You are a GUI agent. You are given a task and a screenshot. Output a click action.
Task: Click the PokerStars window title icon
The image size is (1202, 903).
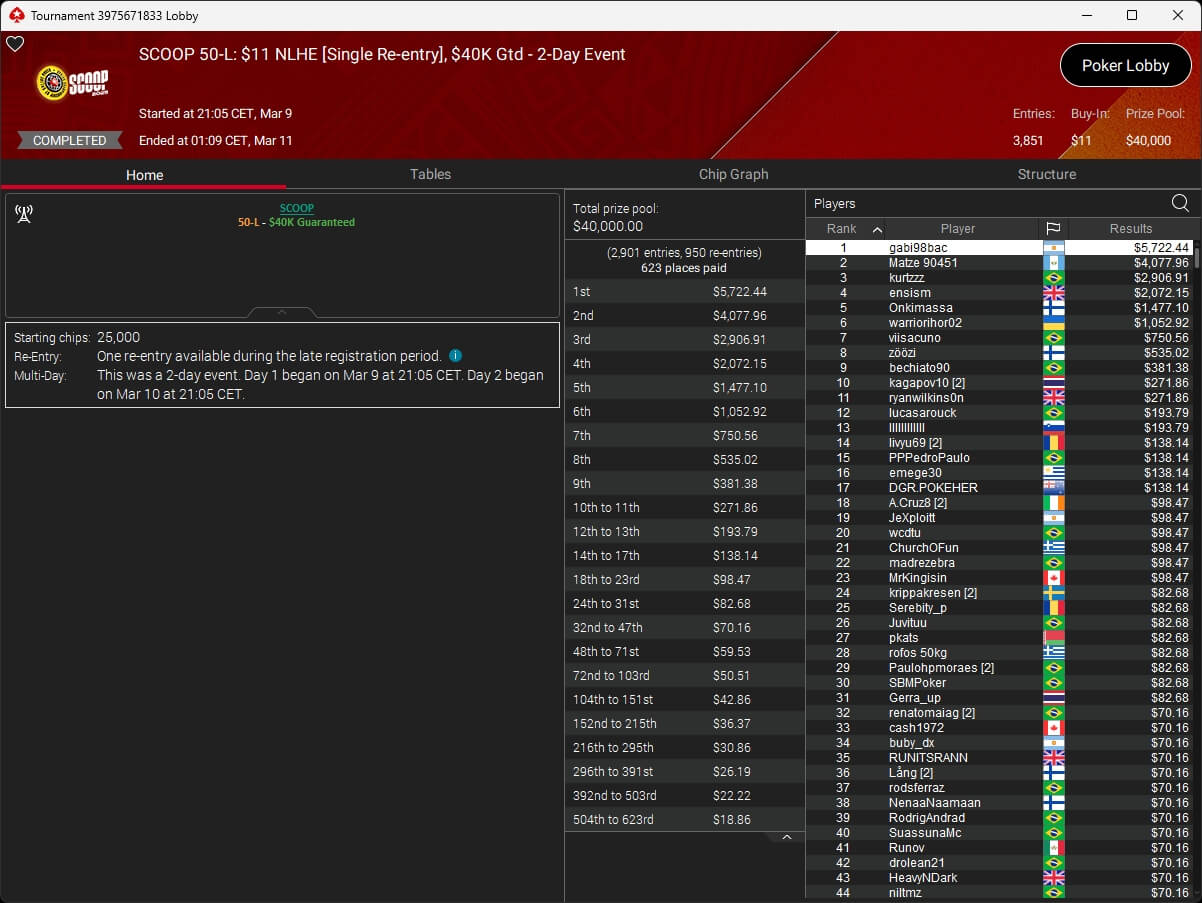(x=15, y=15)
